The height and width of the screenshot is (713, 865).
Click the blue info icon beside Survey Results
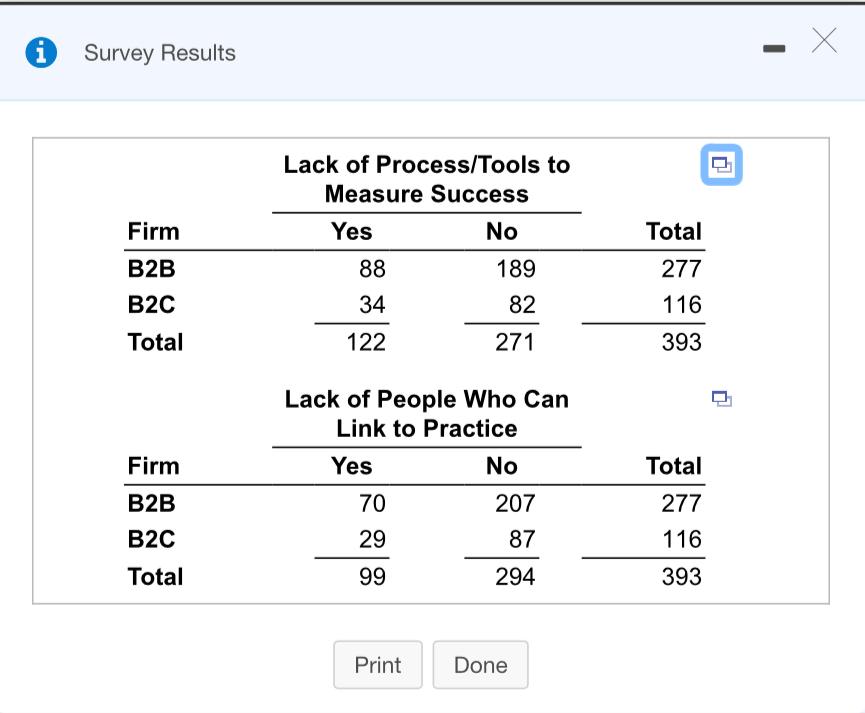(40, 53)
